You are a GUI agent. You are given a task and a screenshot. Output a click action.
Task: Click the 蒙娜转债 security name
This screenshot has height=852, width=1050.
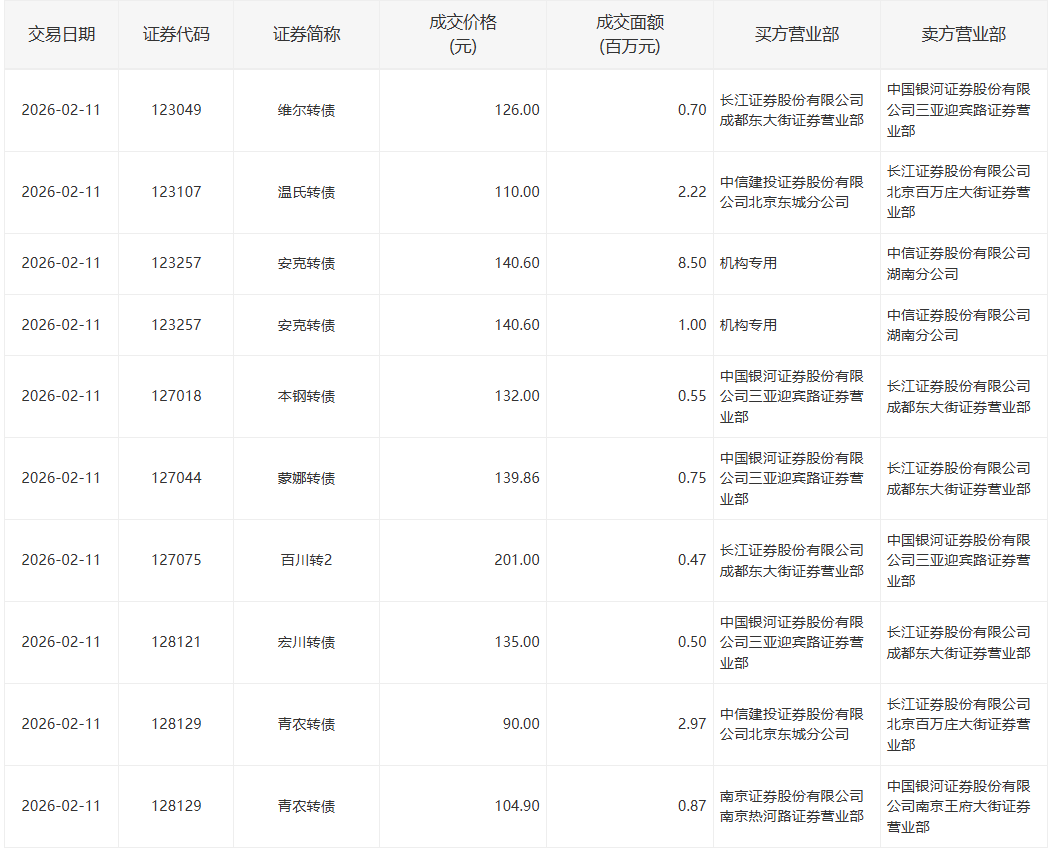click(x=306, y=478)
